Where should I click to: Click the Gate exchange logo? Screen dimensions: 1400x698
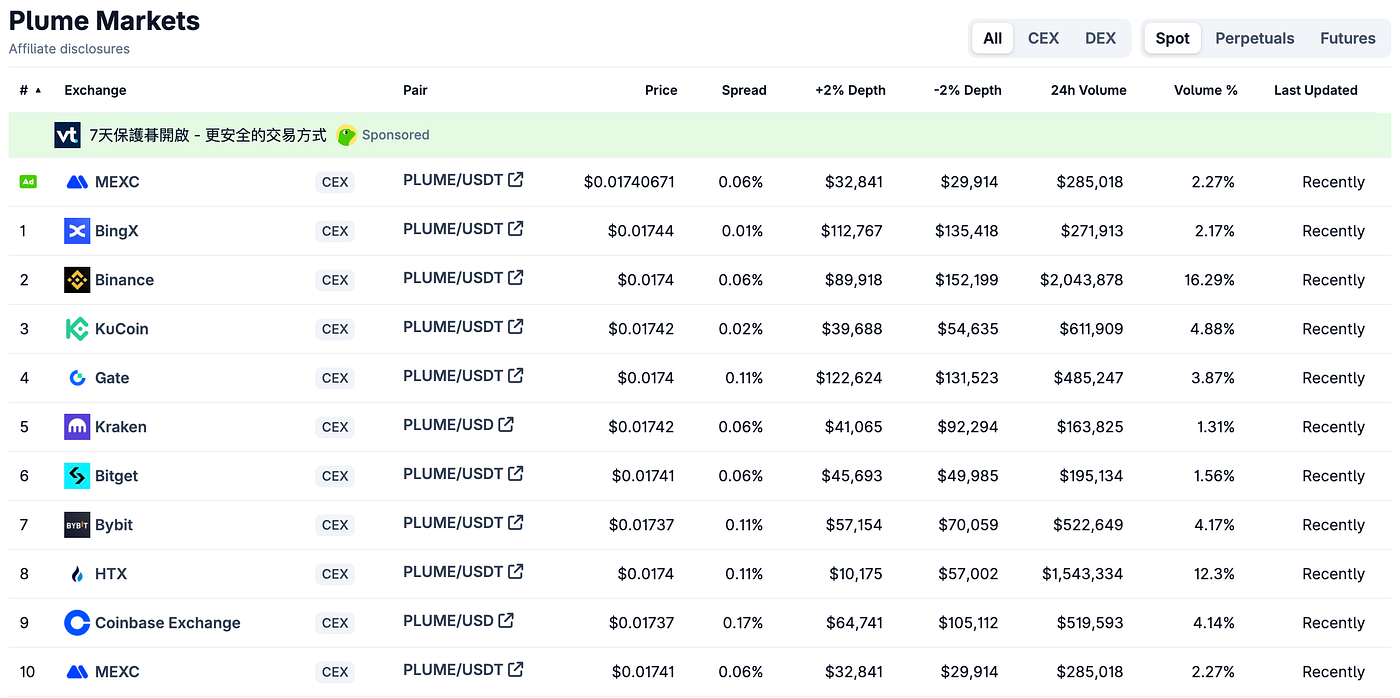click(x=77, y=378)
